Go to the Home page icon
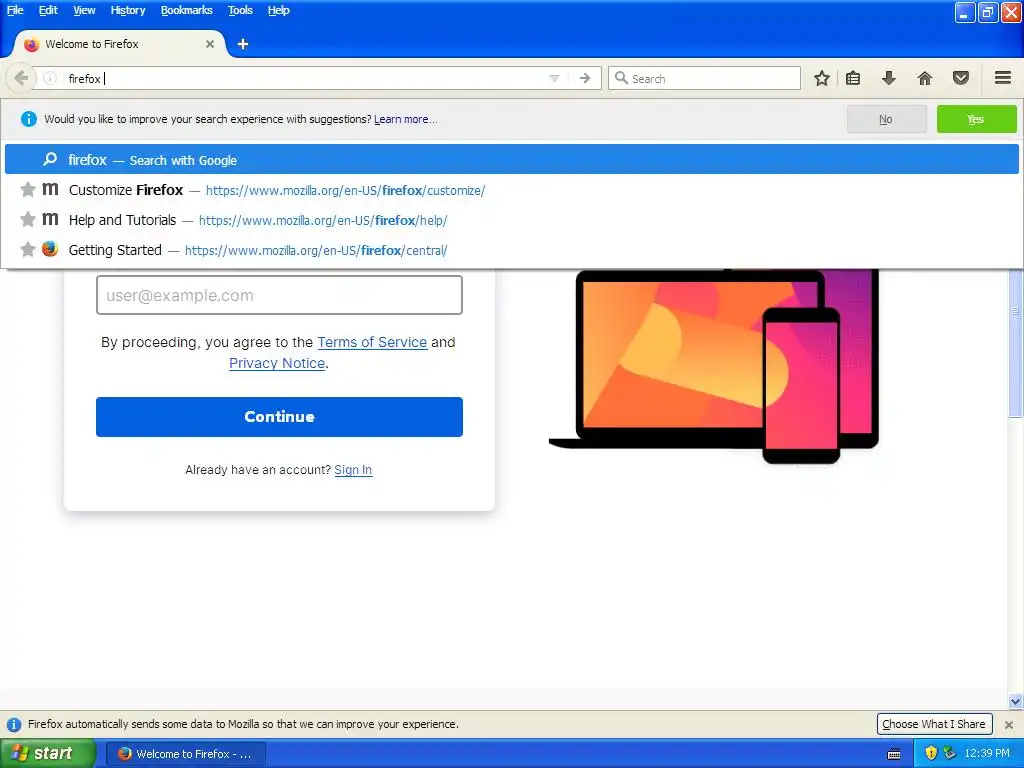1024x768 pixels. pos(925,78)
